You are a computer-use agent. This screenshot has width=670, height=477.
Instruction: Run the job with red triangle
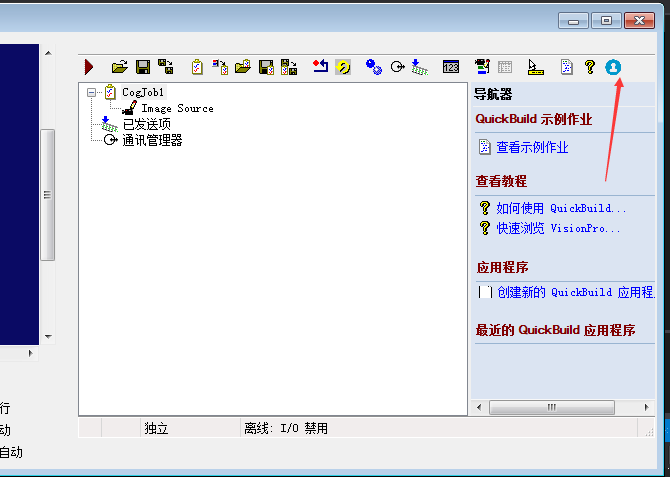click(x=89, y=67)
